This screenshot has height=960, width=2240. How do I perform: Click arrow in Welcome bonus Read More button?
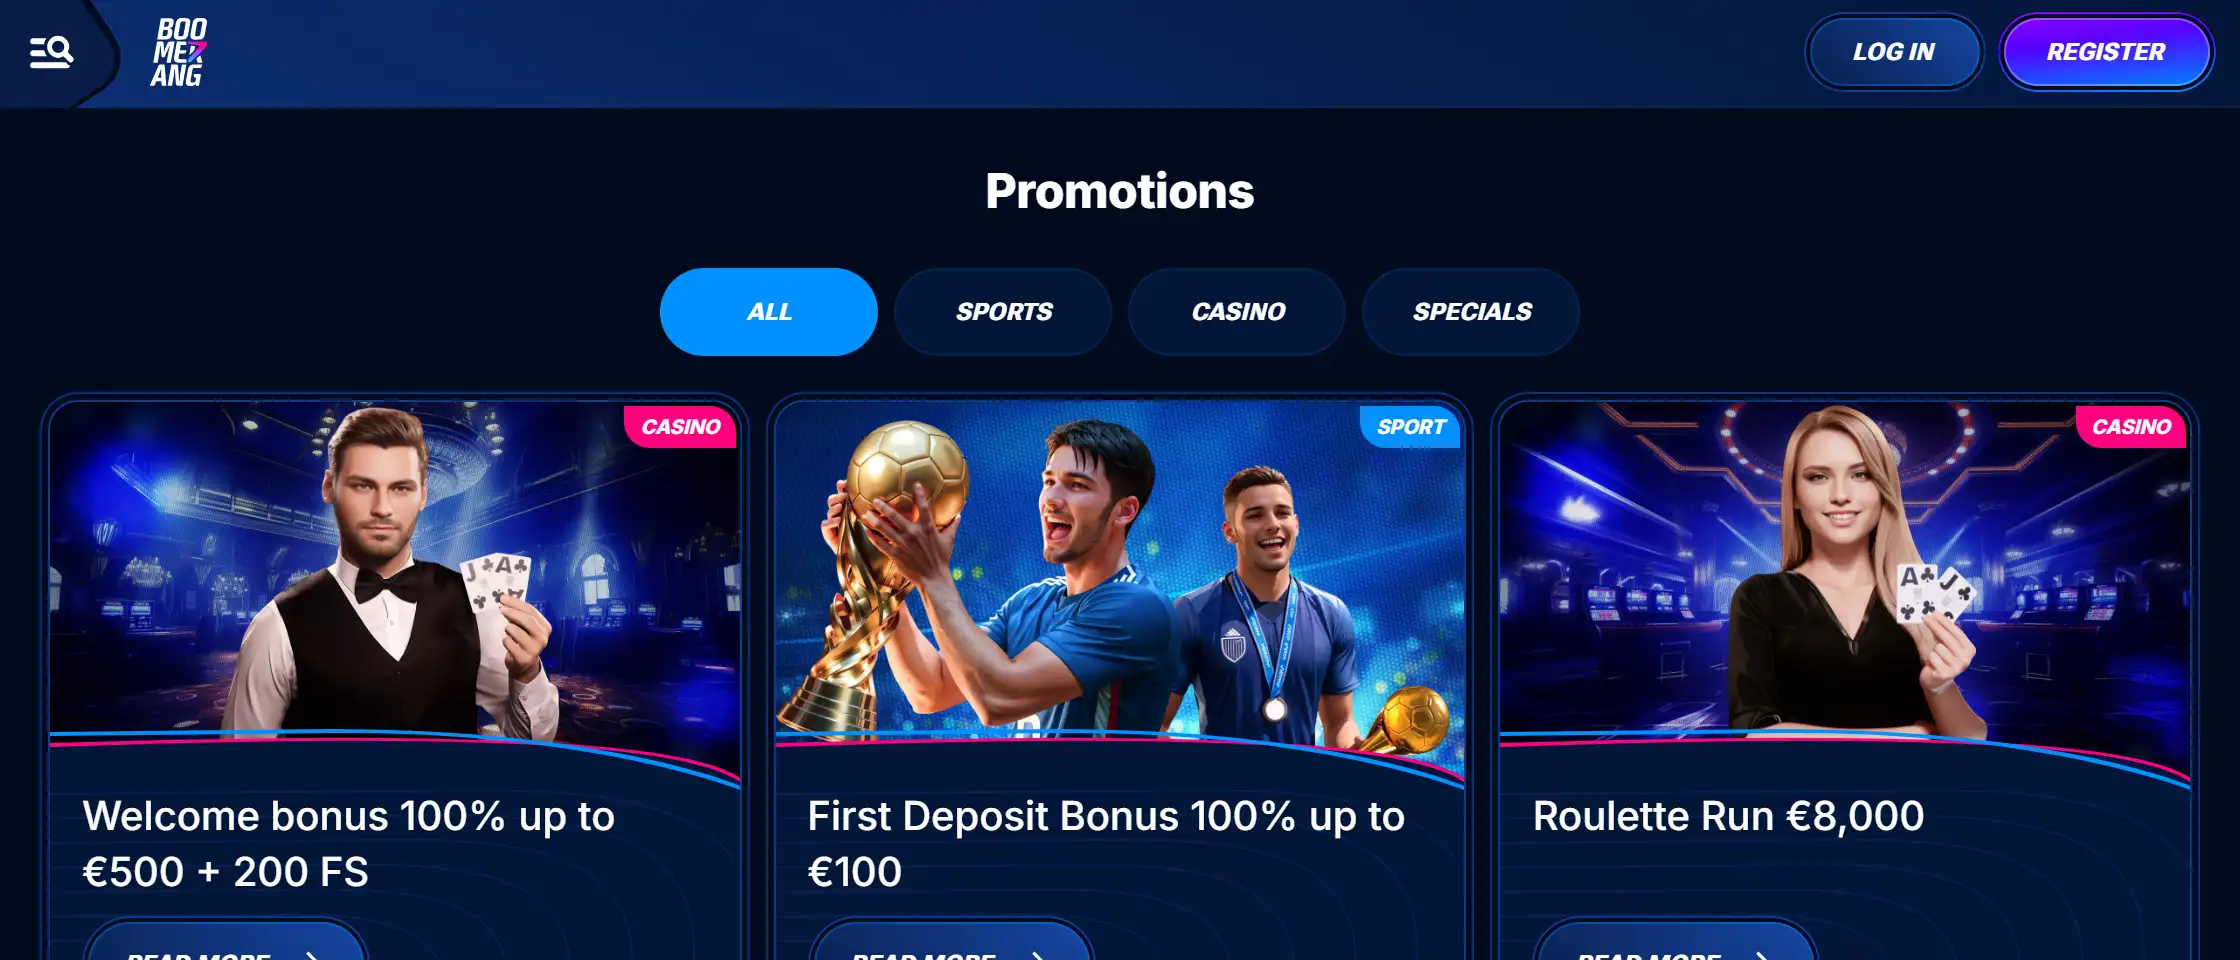312,955
